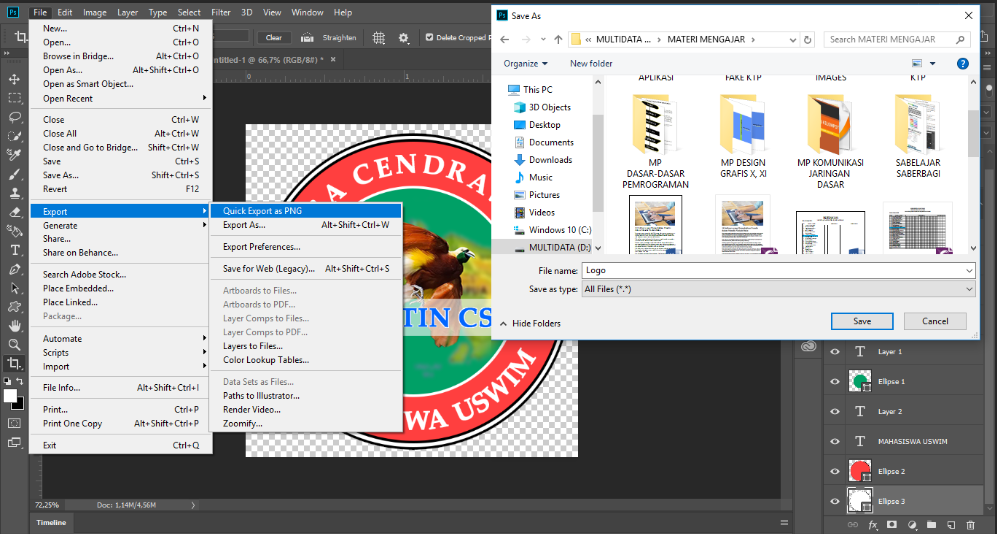Choose Quick Export as PNG
Viewport: 997px width, 534px height.
306,210
